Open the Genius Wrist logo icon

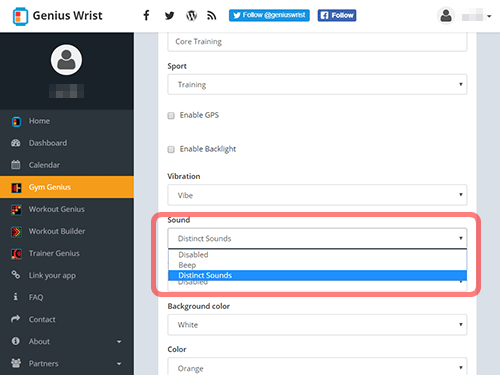tap(20, 16)
